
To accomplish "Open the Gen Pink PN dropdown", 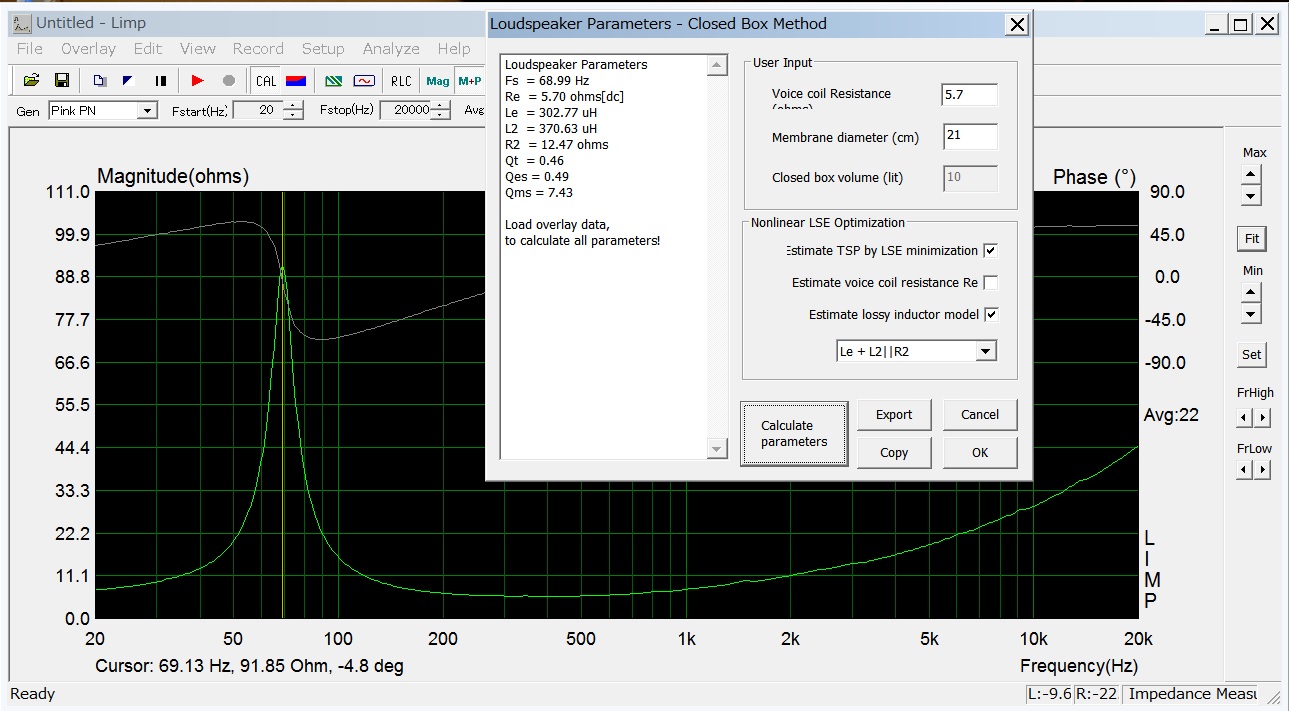I will pyautogui.click(x=148, y=111).
